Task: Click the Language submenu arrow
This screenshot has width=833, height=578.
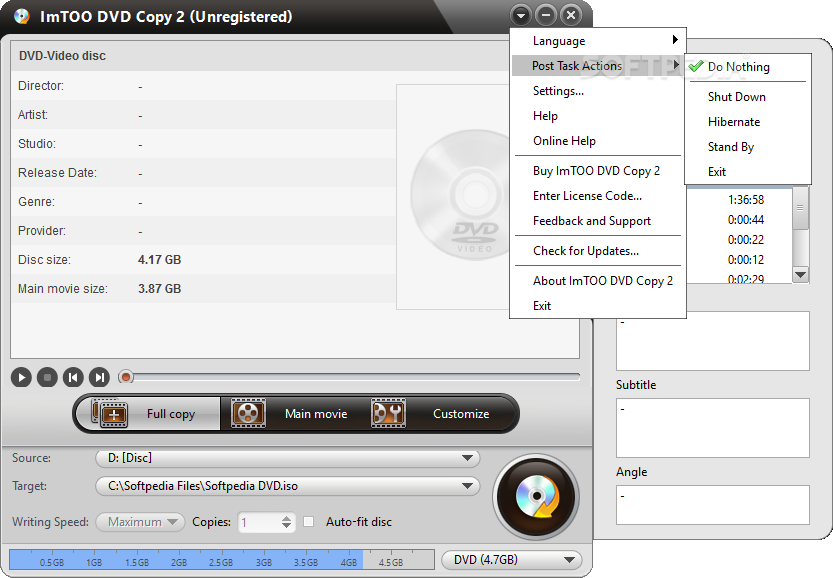Action: pos(675,39)
